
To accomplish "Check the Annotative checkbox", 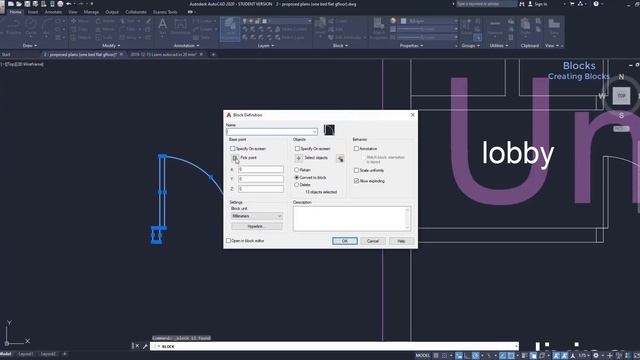I will coord(356,149).
